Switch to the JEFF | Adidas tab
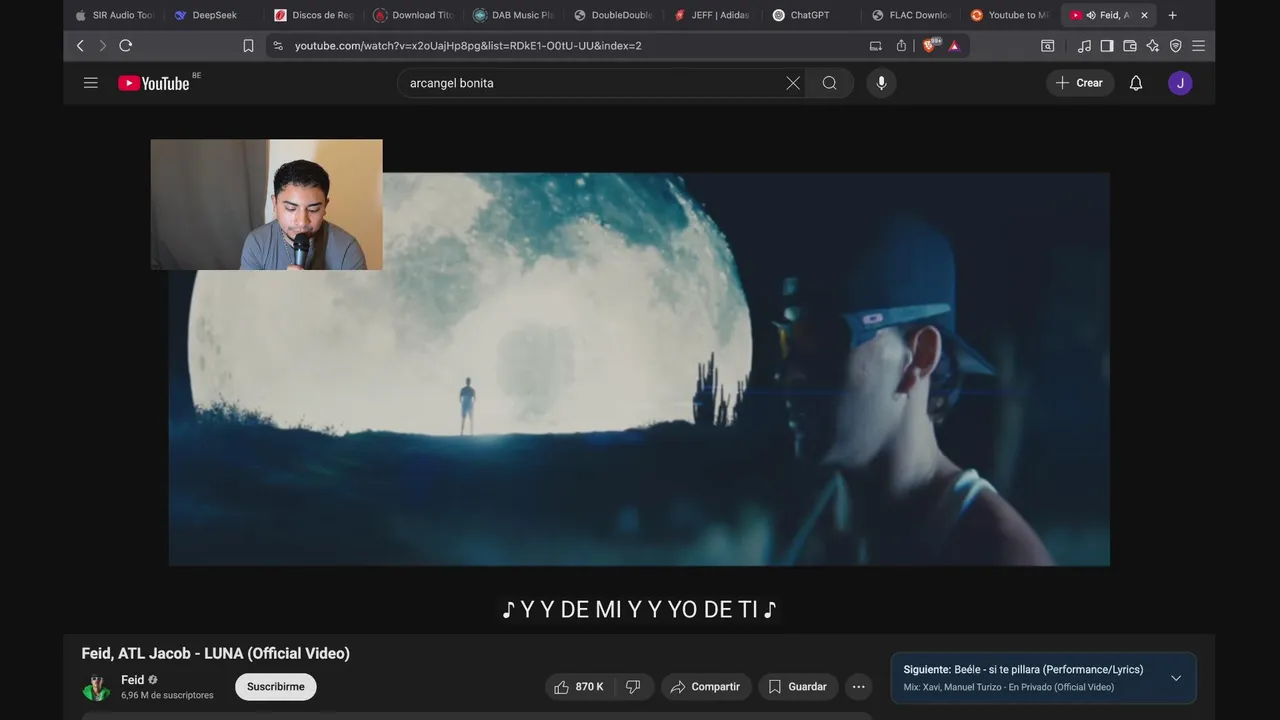Viewport: 1280px width, 720px height. (712, 15)
